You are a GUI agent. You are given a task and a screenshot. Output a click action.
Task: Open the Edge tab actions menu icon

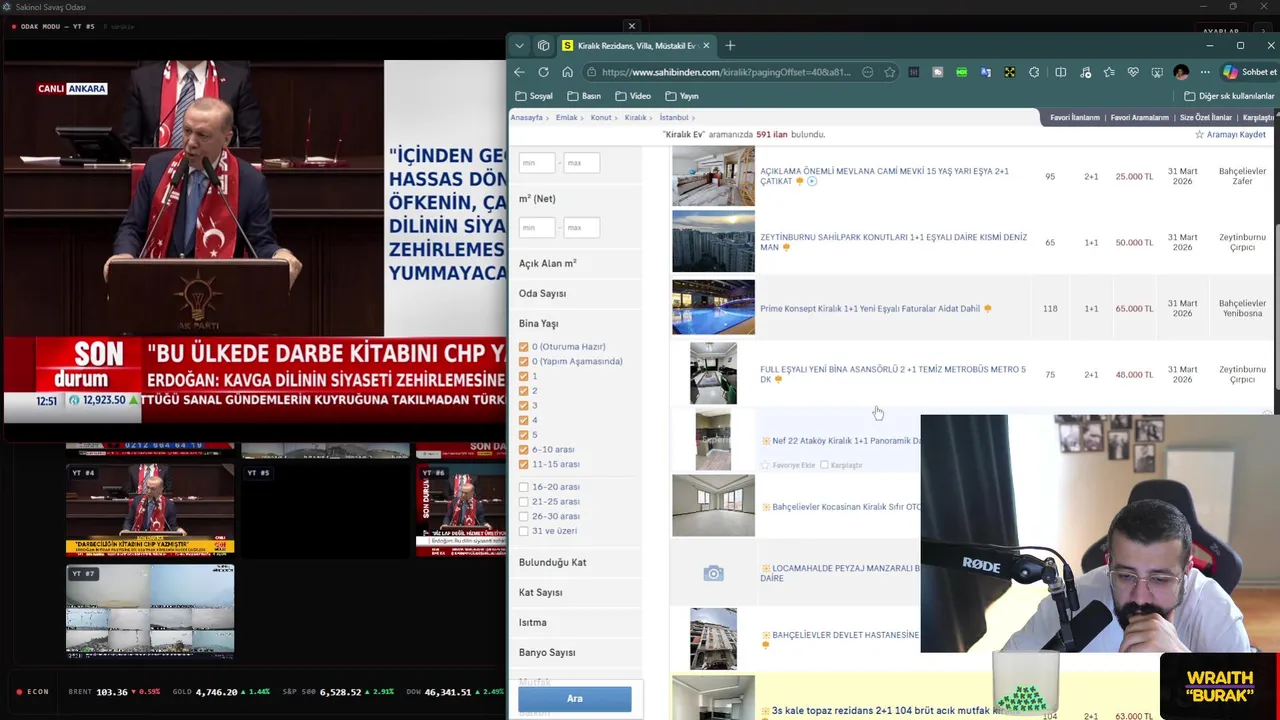pos(519,46)
